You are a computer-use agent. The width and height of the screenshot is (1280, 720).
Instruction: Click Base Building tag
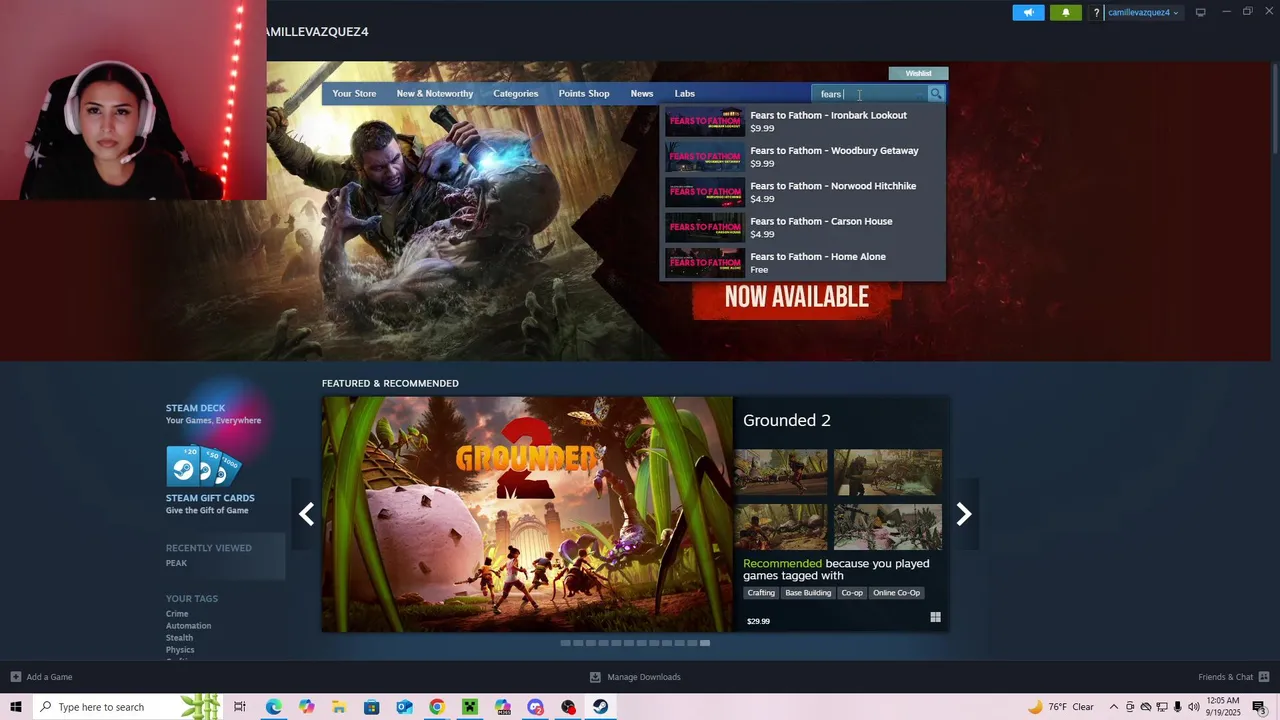coord(808,593)
